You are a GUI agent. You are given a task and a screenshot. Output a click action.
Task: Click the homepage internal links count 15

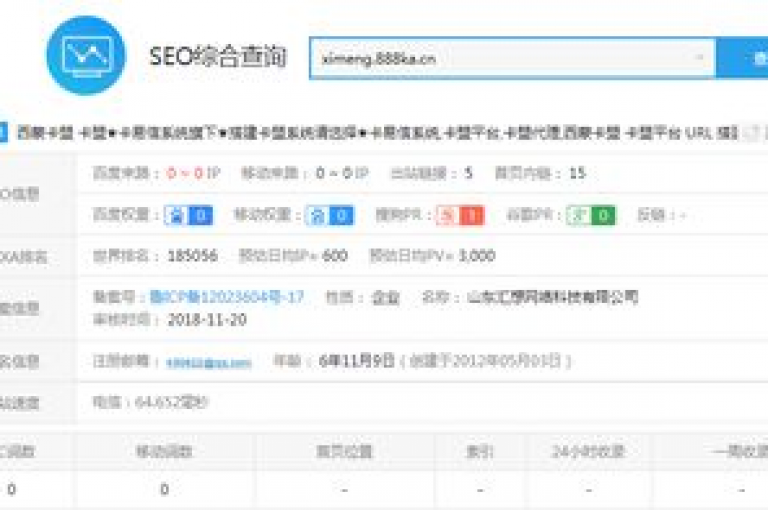577,173
